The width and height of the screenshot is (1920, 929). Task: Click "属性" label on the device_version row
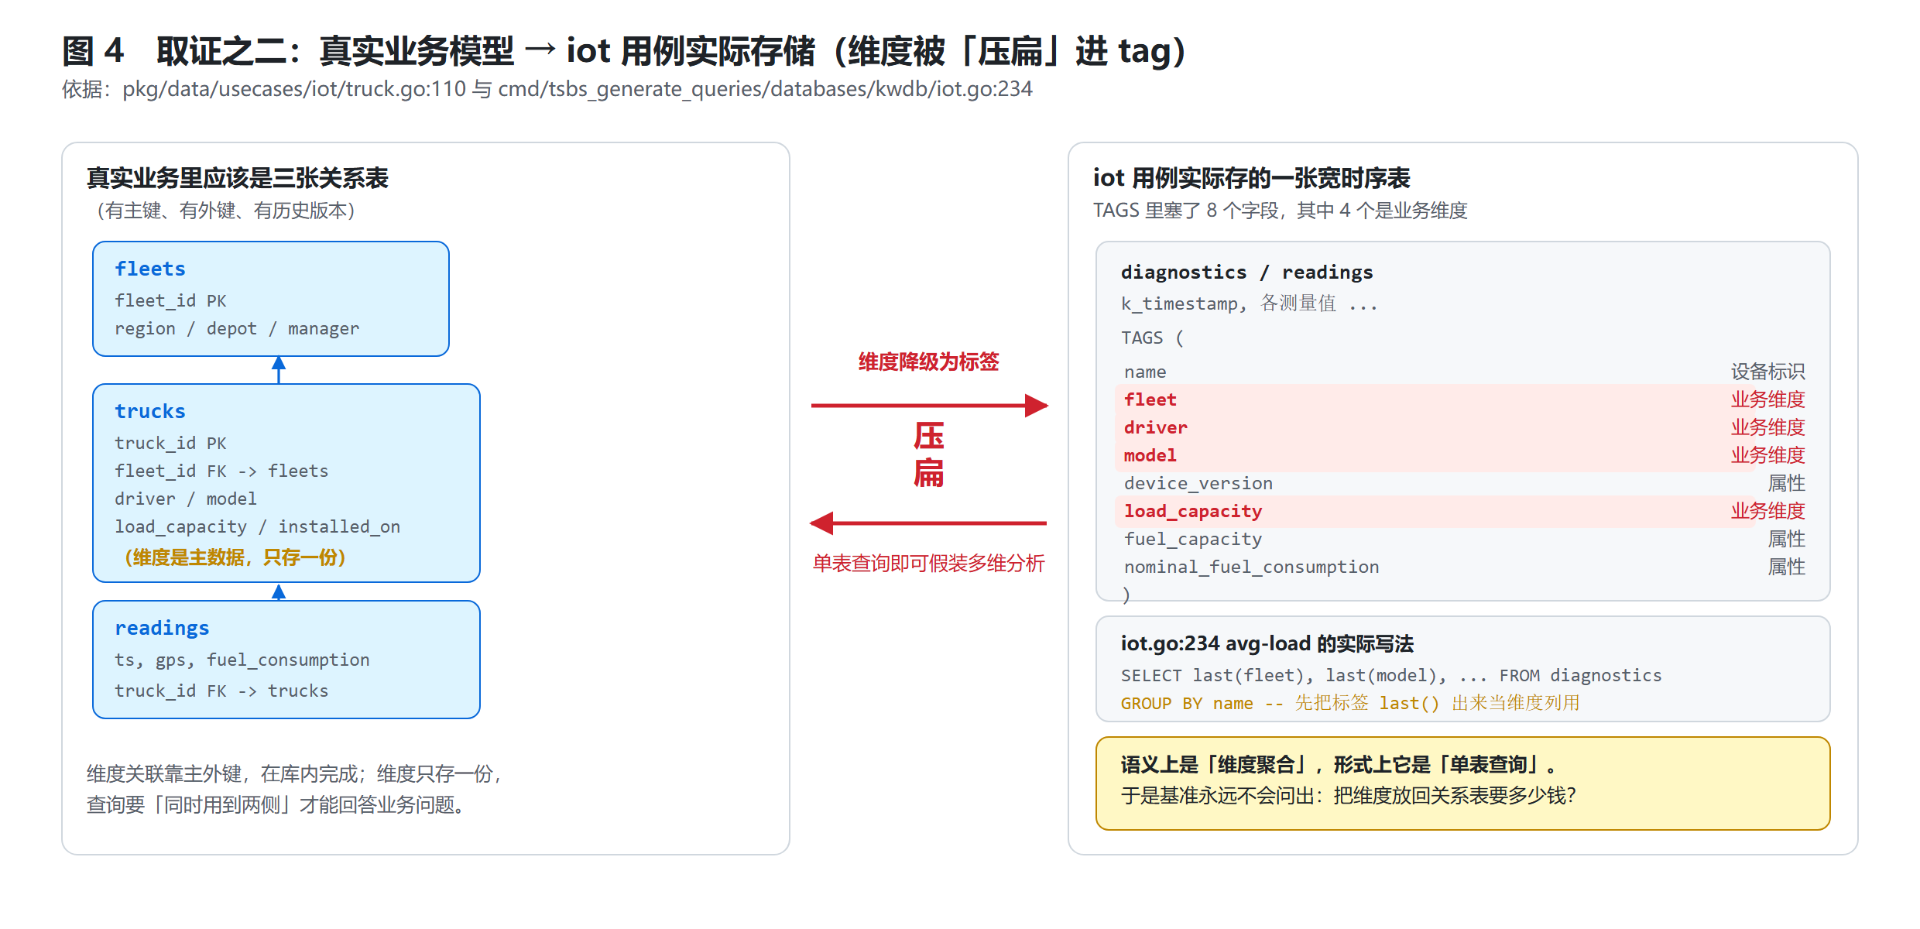click(1787, 484)
